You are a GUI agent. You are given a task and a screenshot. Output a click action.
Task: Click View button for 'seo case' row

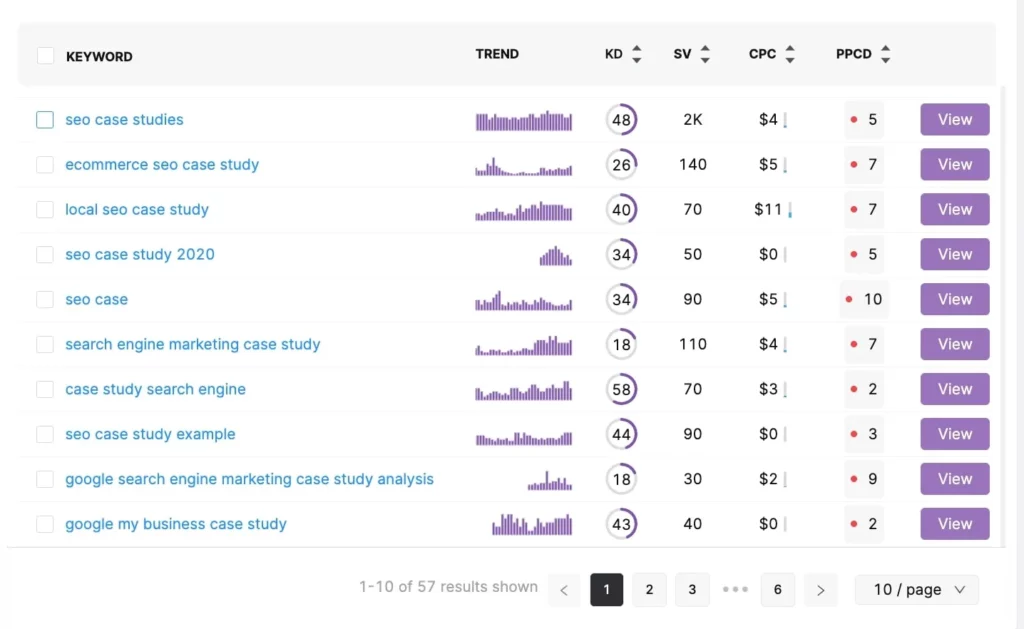pos(954,299)
